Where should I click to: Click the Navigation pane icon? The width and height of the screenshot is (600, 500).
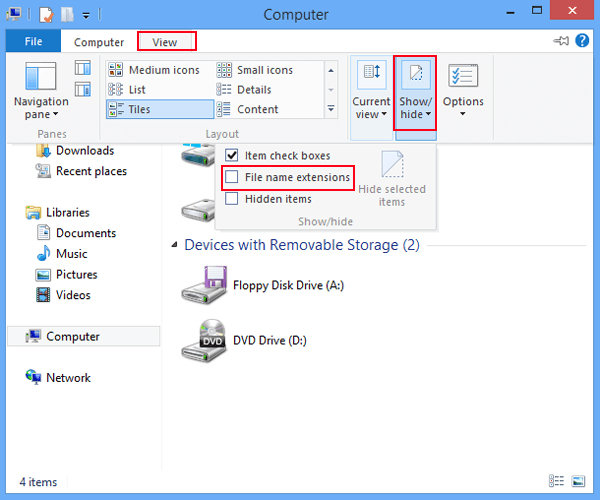(41, 75)
